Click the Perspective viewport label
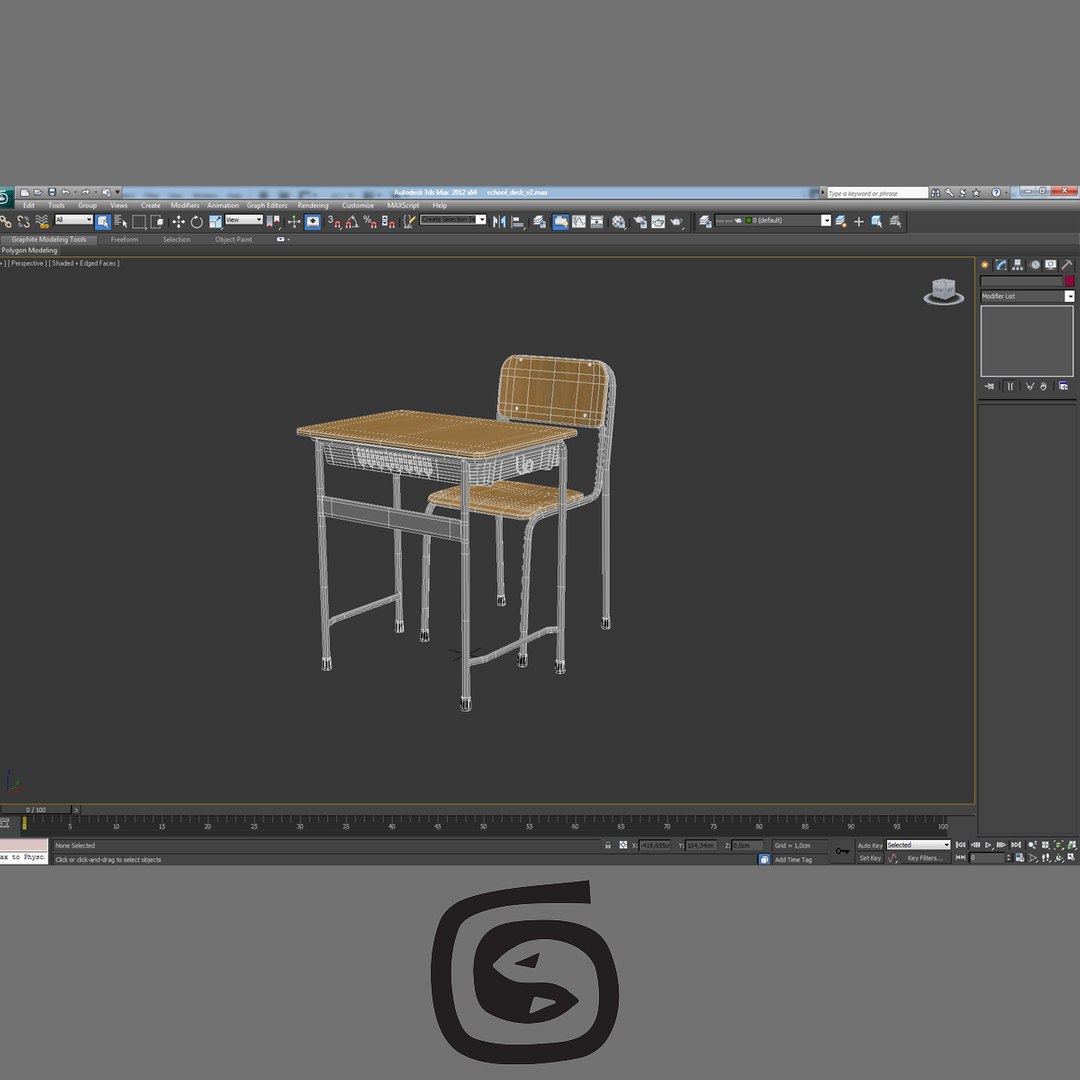Image resolution: width=1080 pixels, height=1080 pixels. [x=27, y=263]
